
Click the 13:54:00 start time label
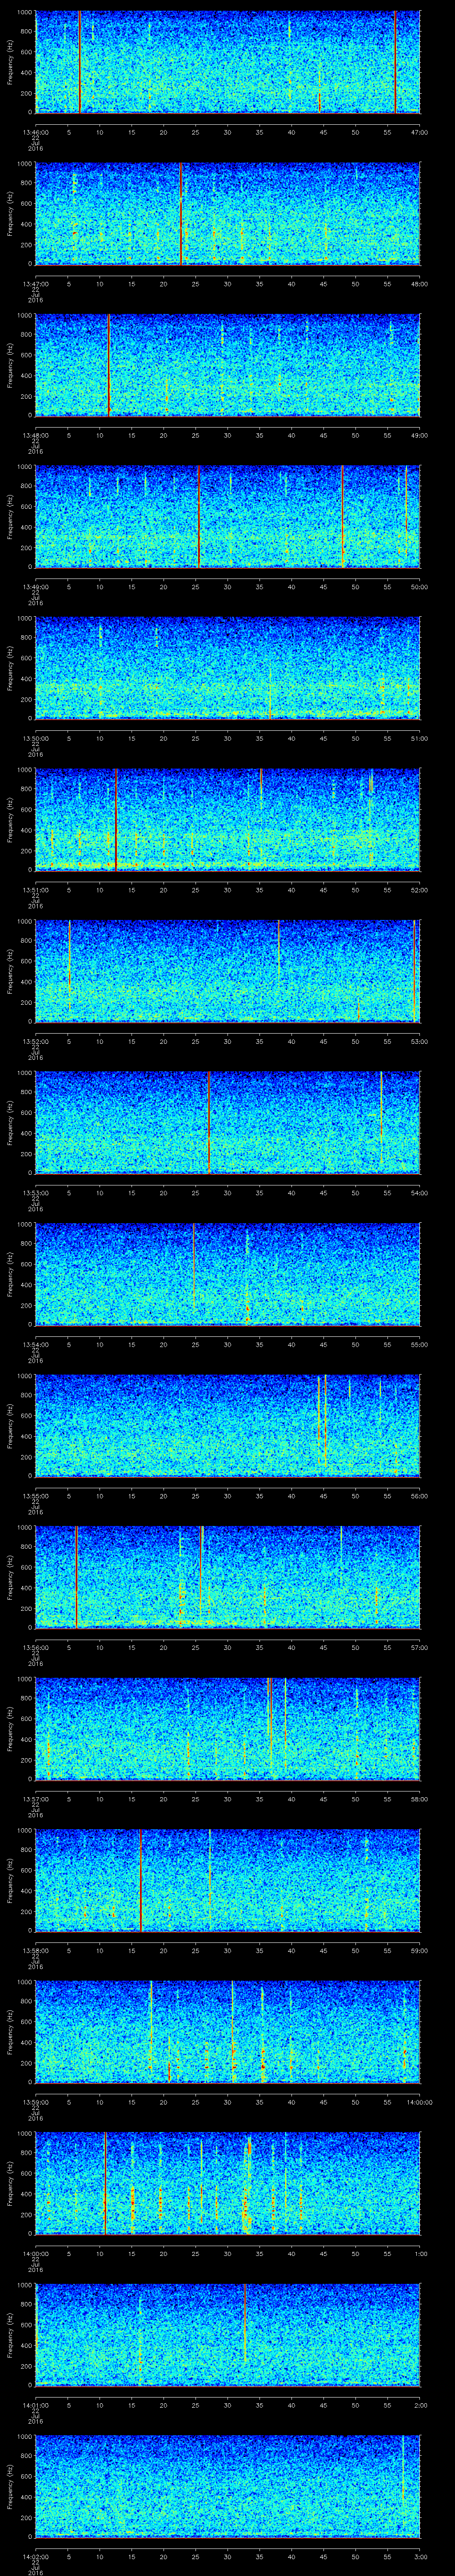36,1344
